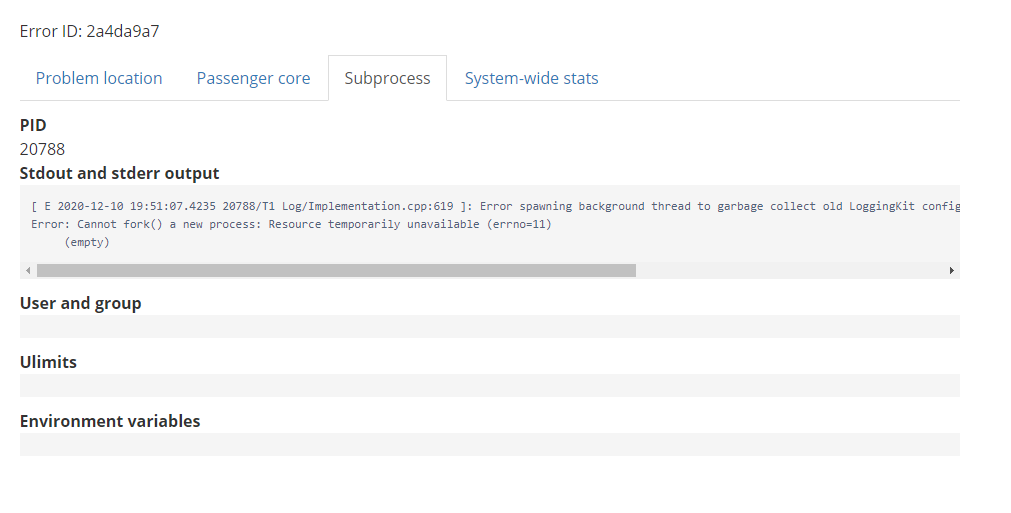Click the Stdout and stderr output heading
This screenshot has width=1011, height=513.
pos(119,173)
